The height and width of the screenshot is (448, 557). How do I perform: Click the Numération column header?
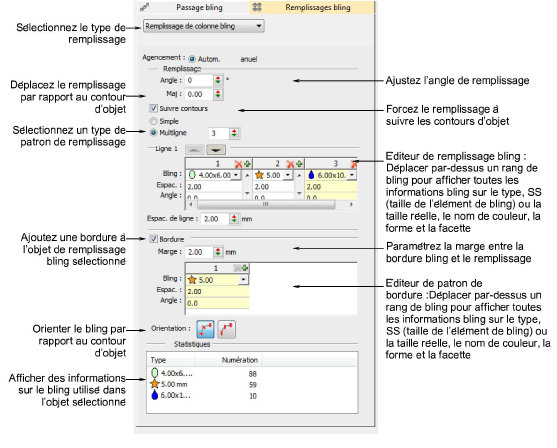[x=228, y=360]
